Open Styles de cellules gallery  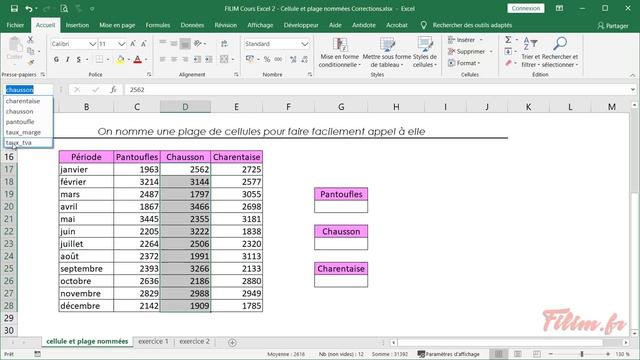424,52
